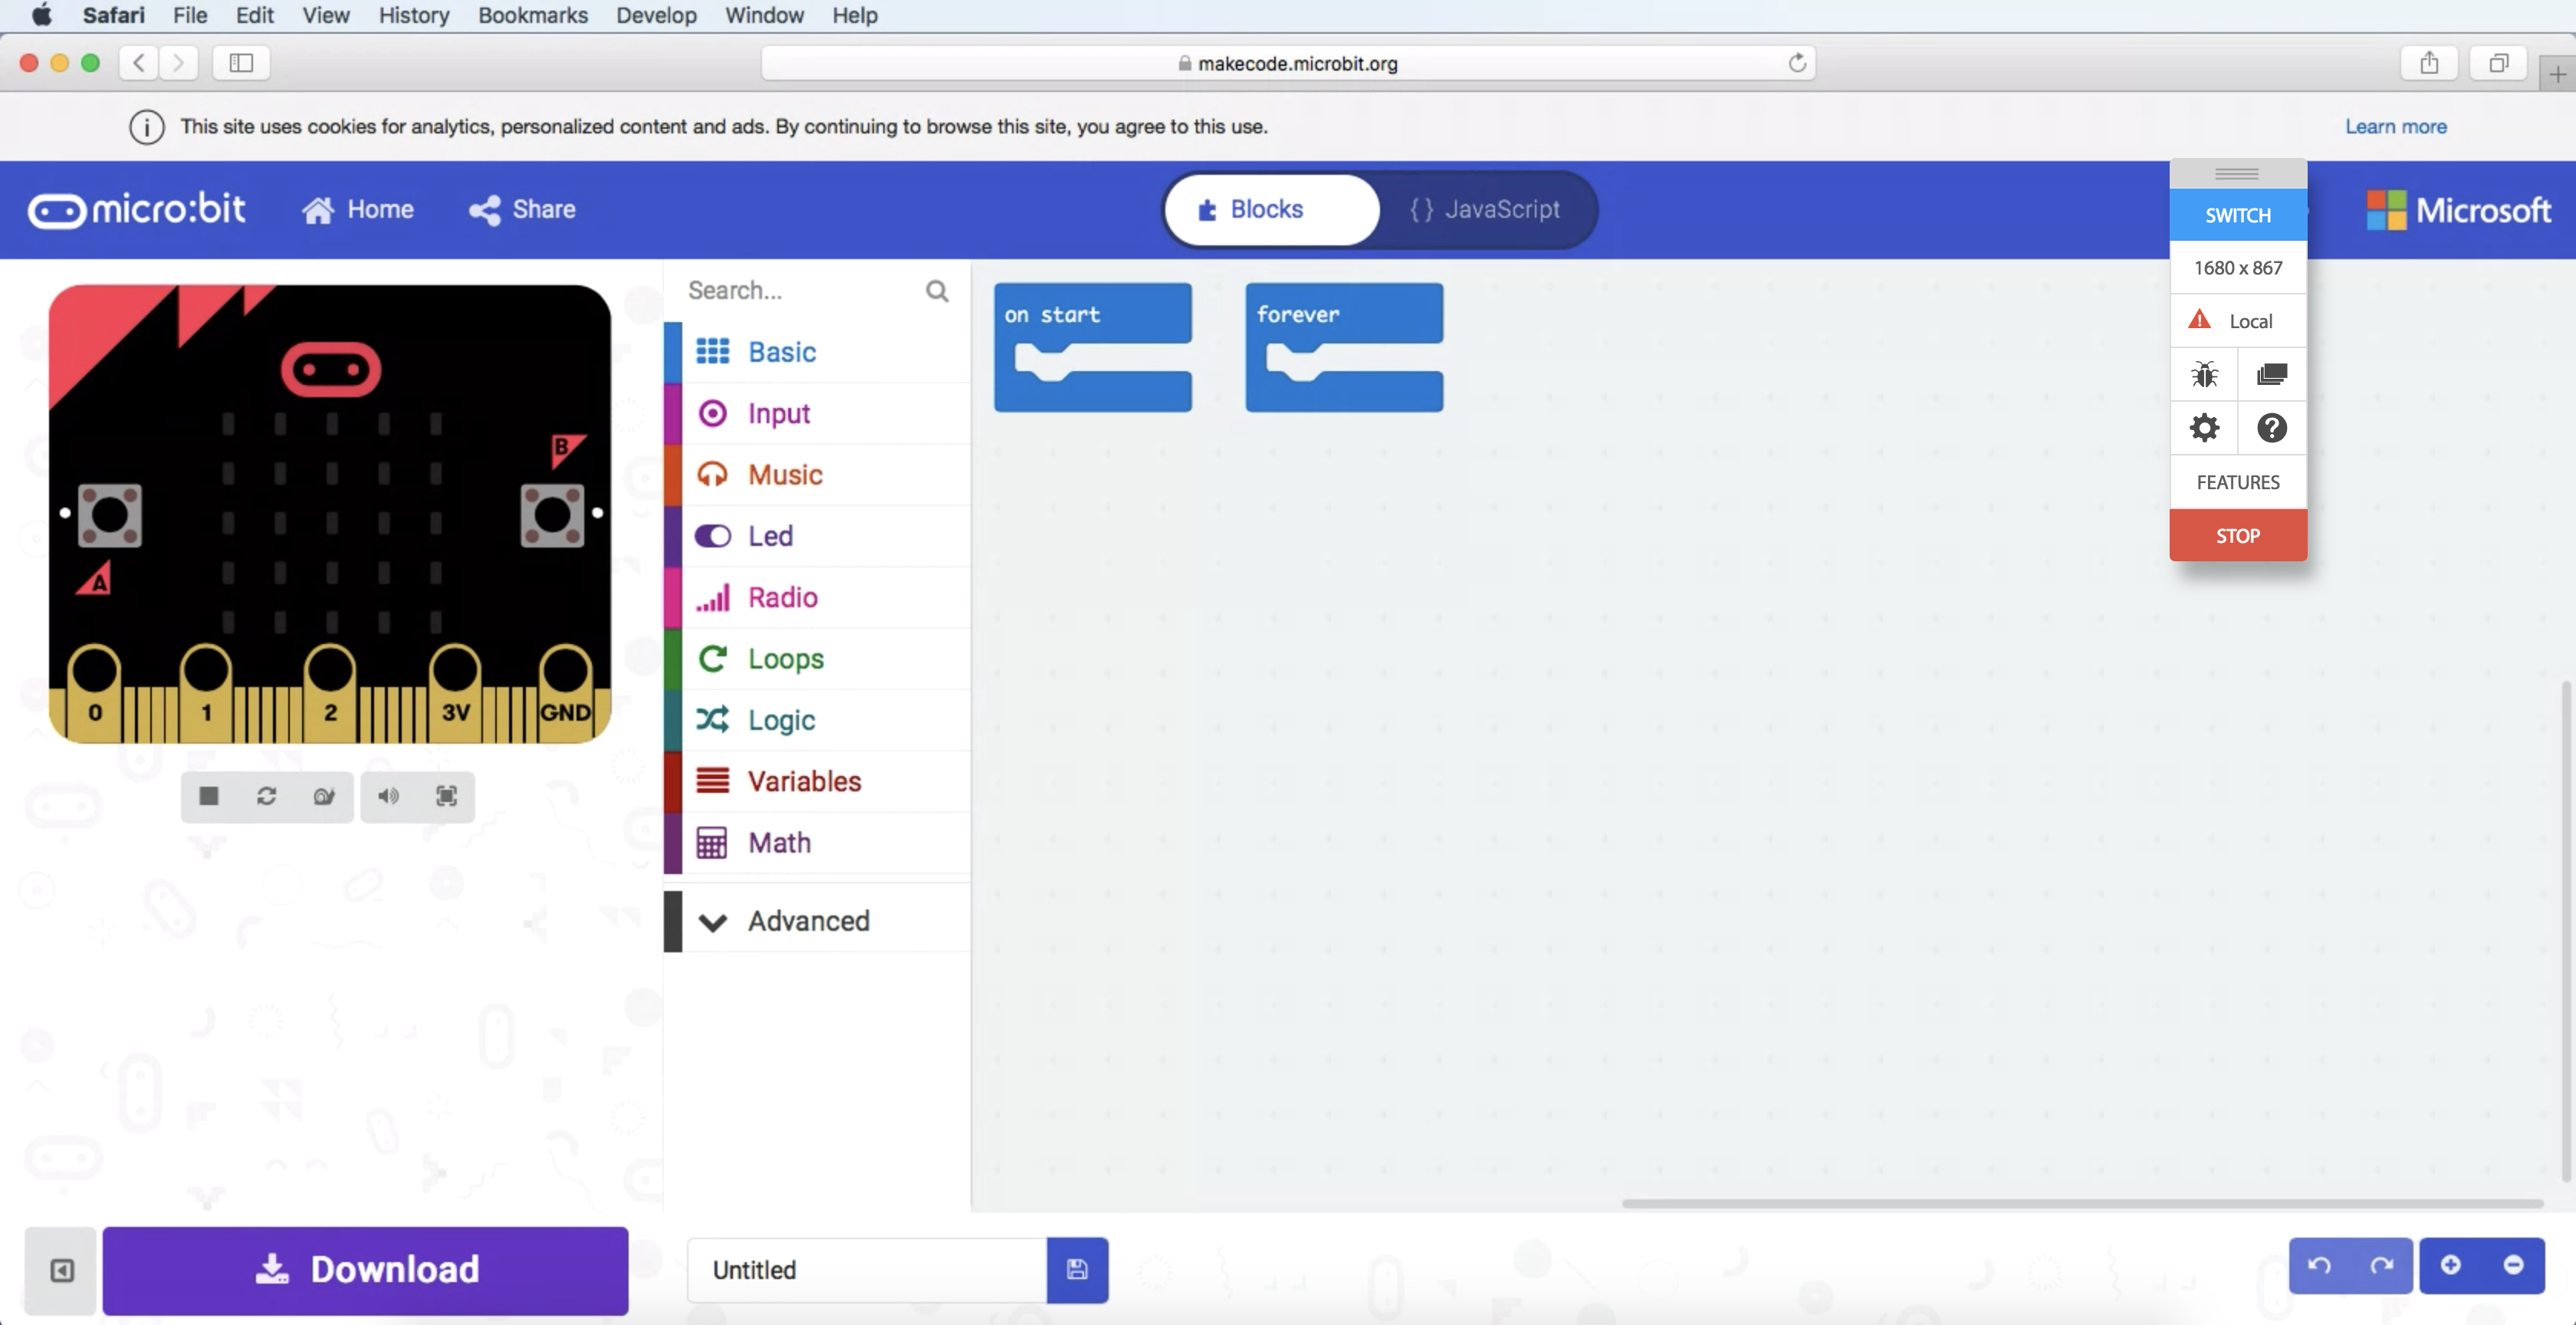Image resolution: width=2576 pixels, height=1325 pixels.
Task: Open the Variables blocks category
Action: 804,781
